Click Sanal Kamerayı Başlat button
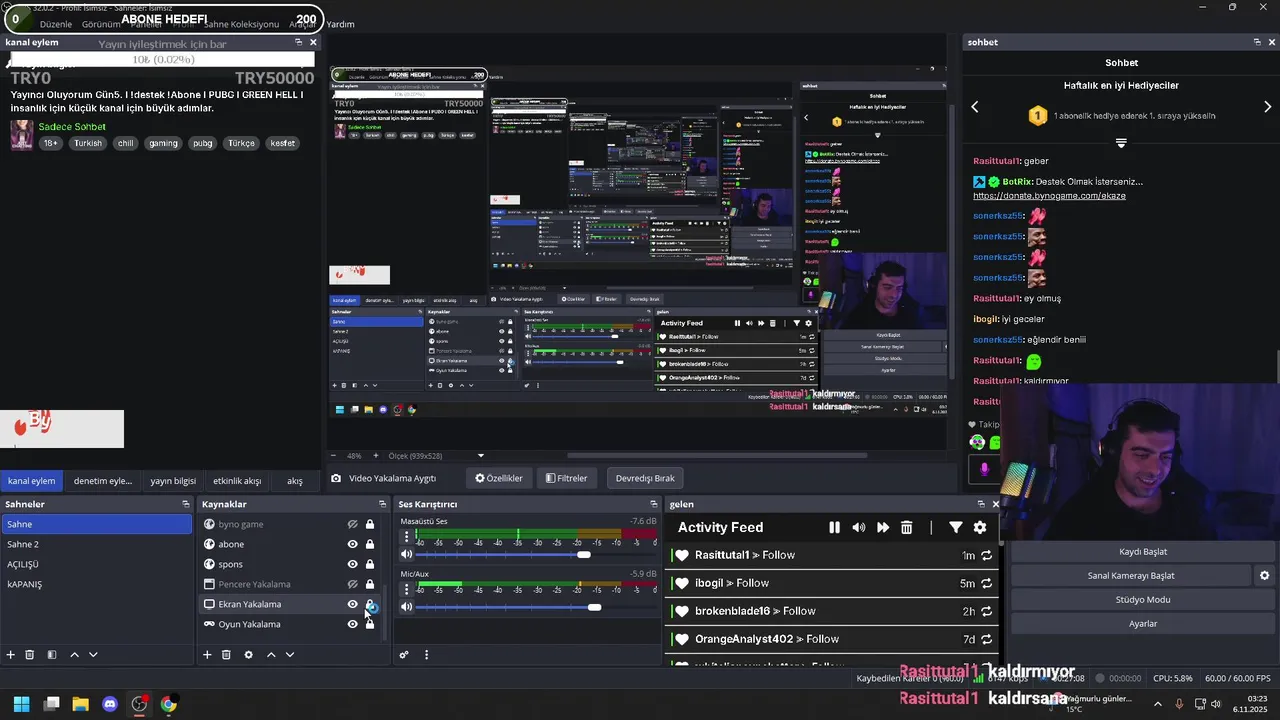The image size is (1280, 720). coord(1131,576)
